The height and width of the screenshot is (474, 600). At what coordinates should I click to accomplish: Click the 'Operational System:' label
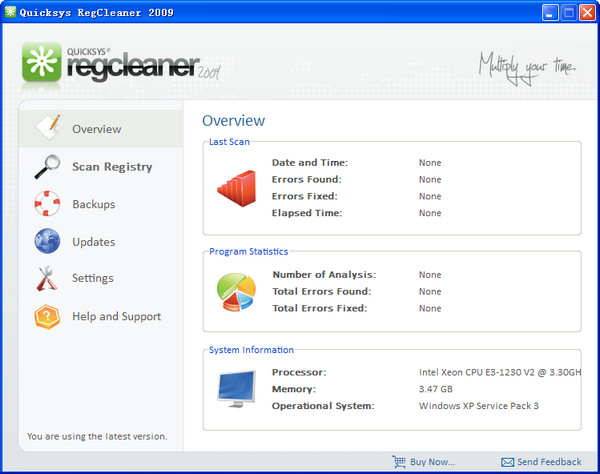(323, 406)
